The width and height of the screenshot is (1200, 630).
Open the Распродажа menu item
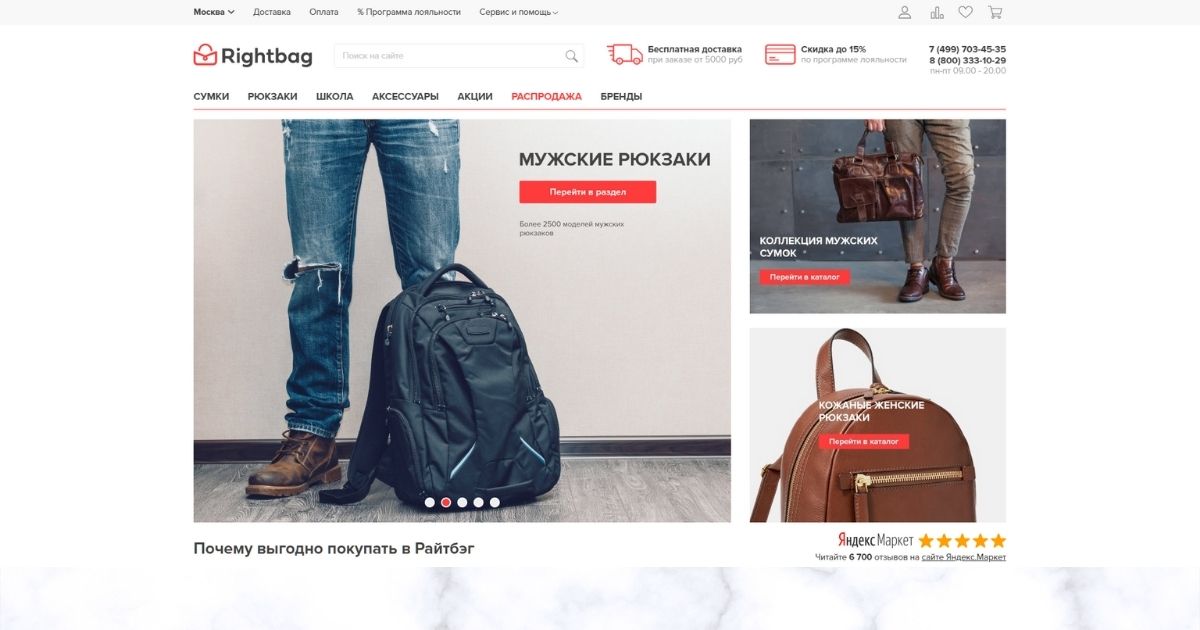click(546, 97)
